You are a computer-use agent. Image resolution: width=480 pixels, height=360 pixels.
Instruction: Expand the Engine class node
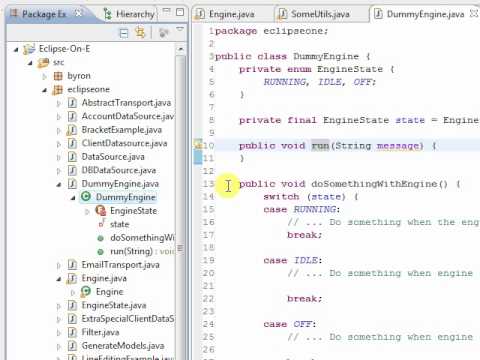[73, 292]
